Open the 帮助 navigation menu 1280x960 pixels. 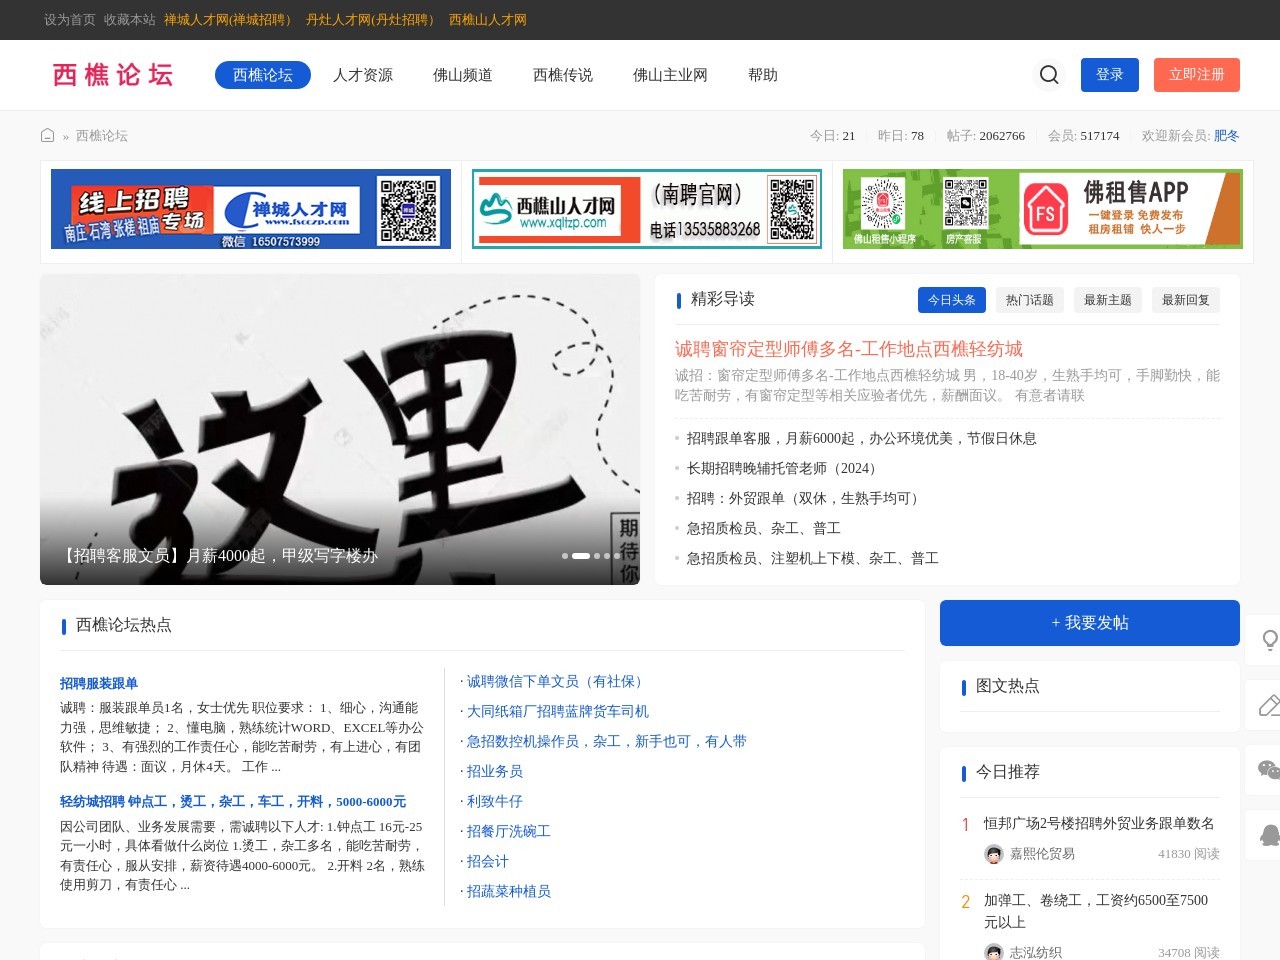(x=762, y=75)
